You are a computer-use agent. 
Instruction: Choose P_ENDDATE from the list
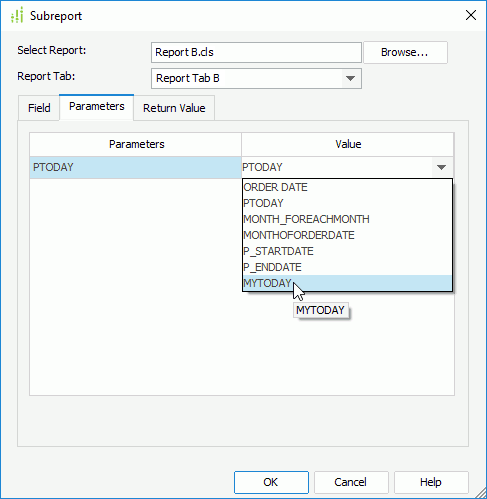point(347,267)
